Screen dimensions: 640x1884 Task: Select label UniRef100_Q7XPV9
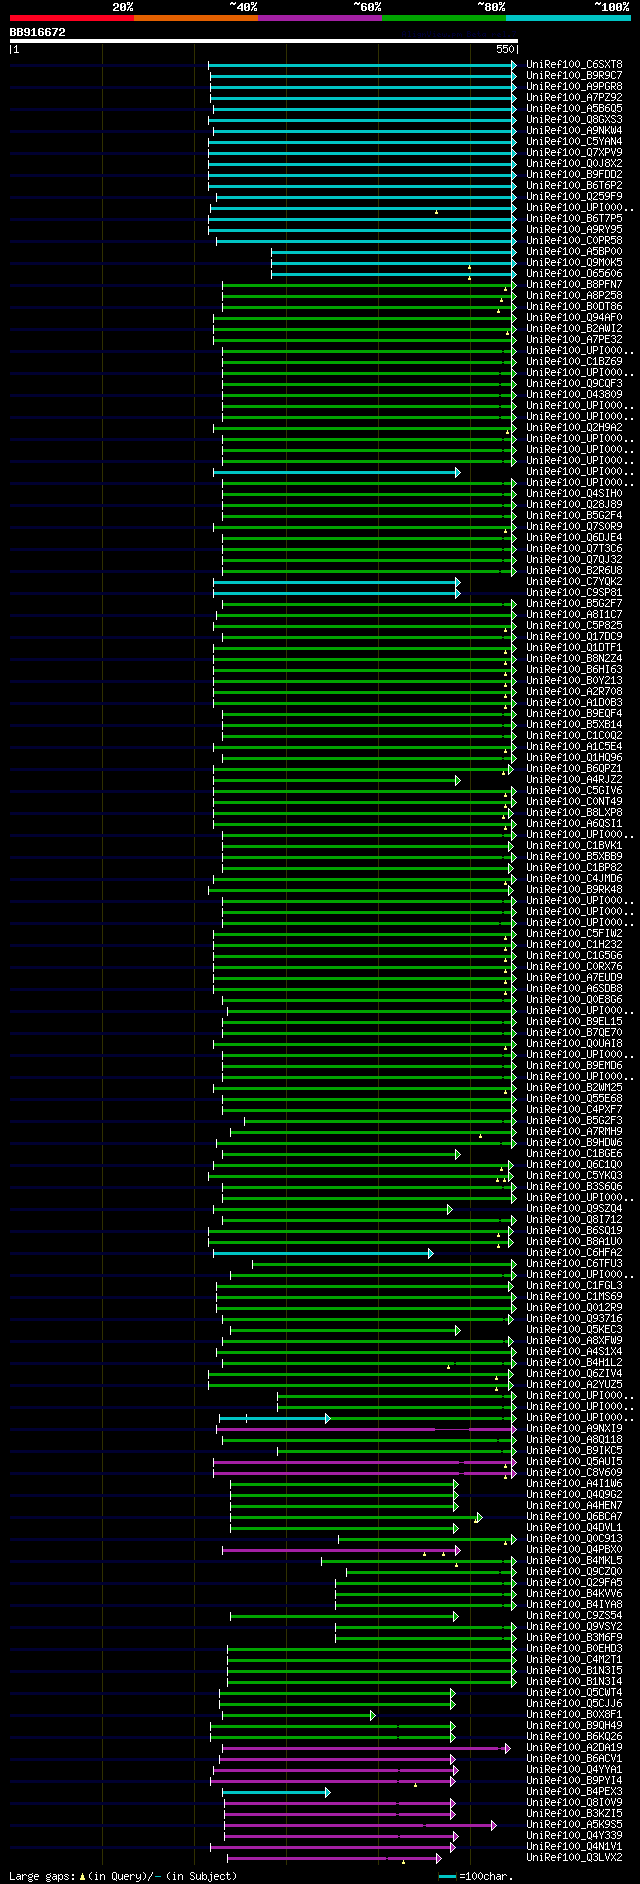[574, 152]
